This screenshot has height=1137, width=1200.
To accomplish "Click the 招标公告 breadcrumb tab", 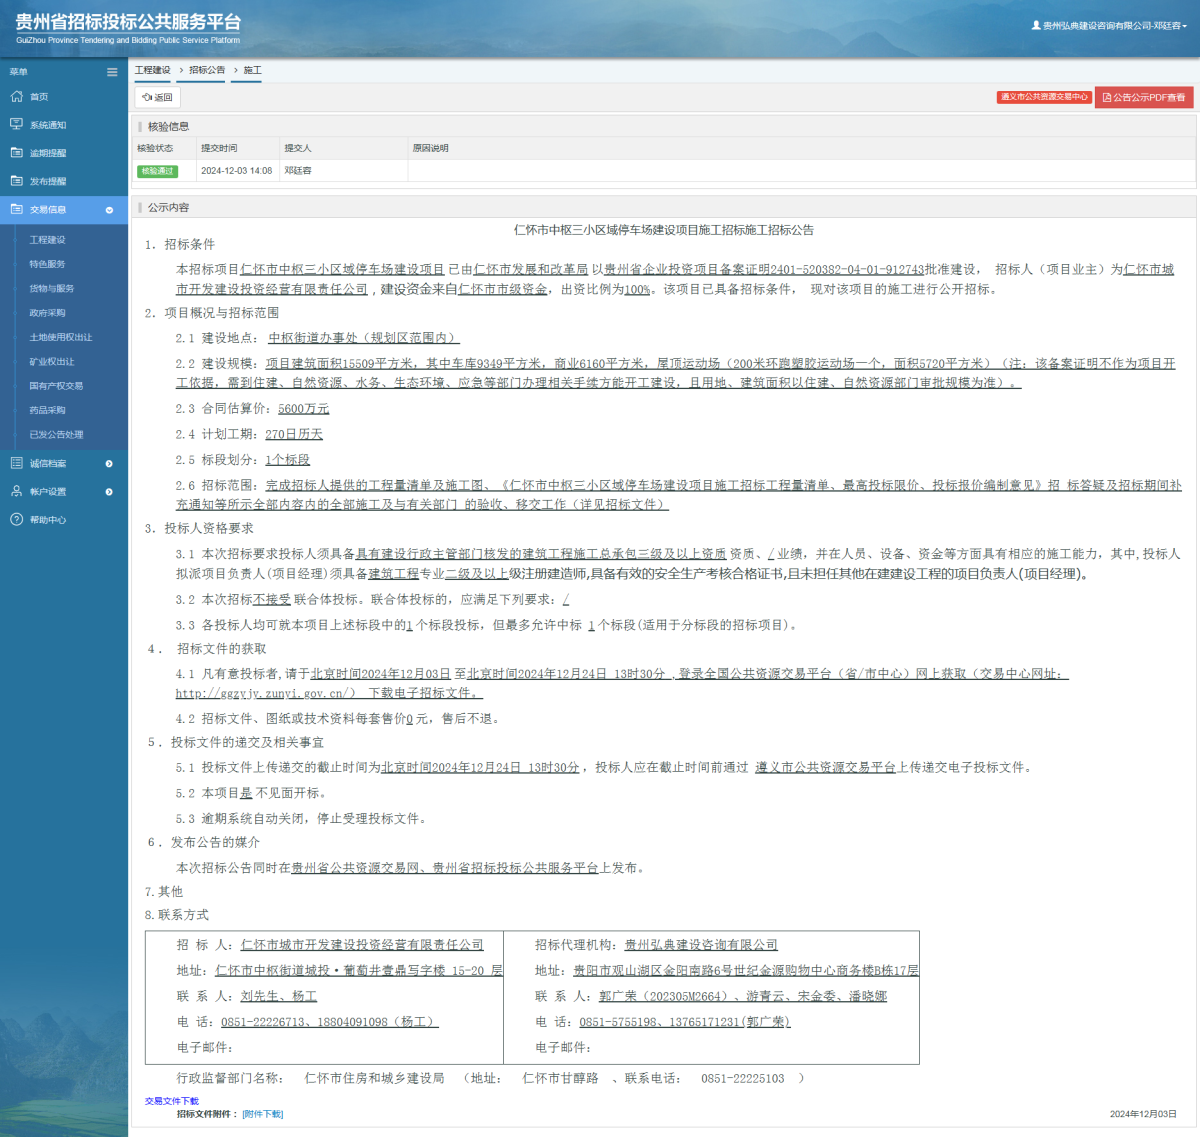I will point(207,70).
